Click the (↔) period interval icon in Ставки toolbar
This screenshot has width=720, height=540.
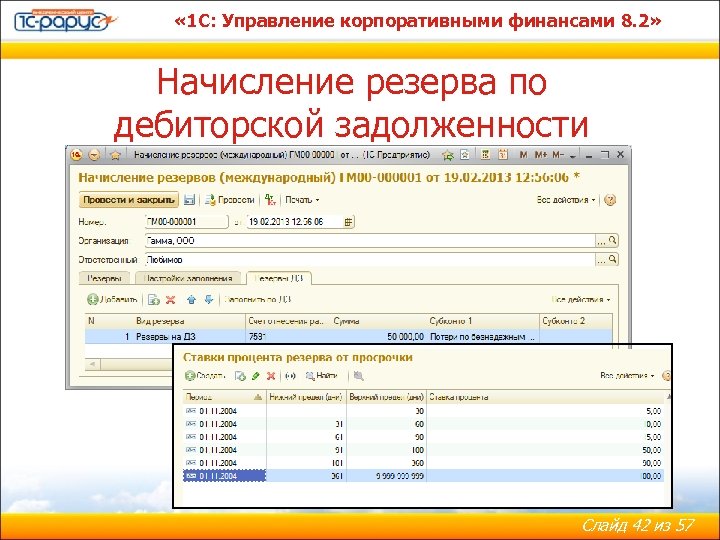click(x=290, y=376)
